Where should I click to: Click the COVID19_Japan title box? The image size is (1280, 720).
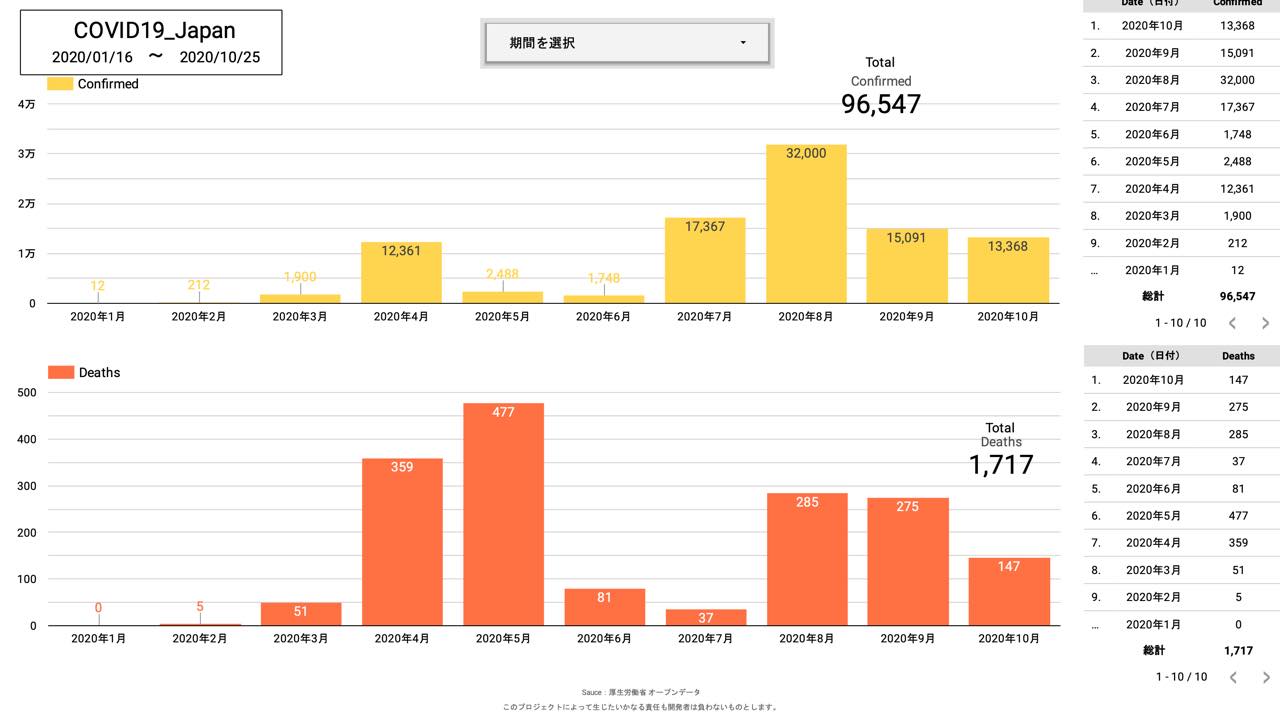click(x=151, y=43)
